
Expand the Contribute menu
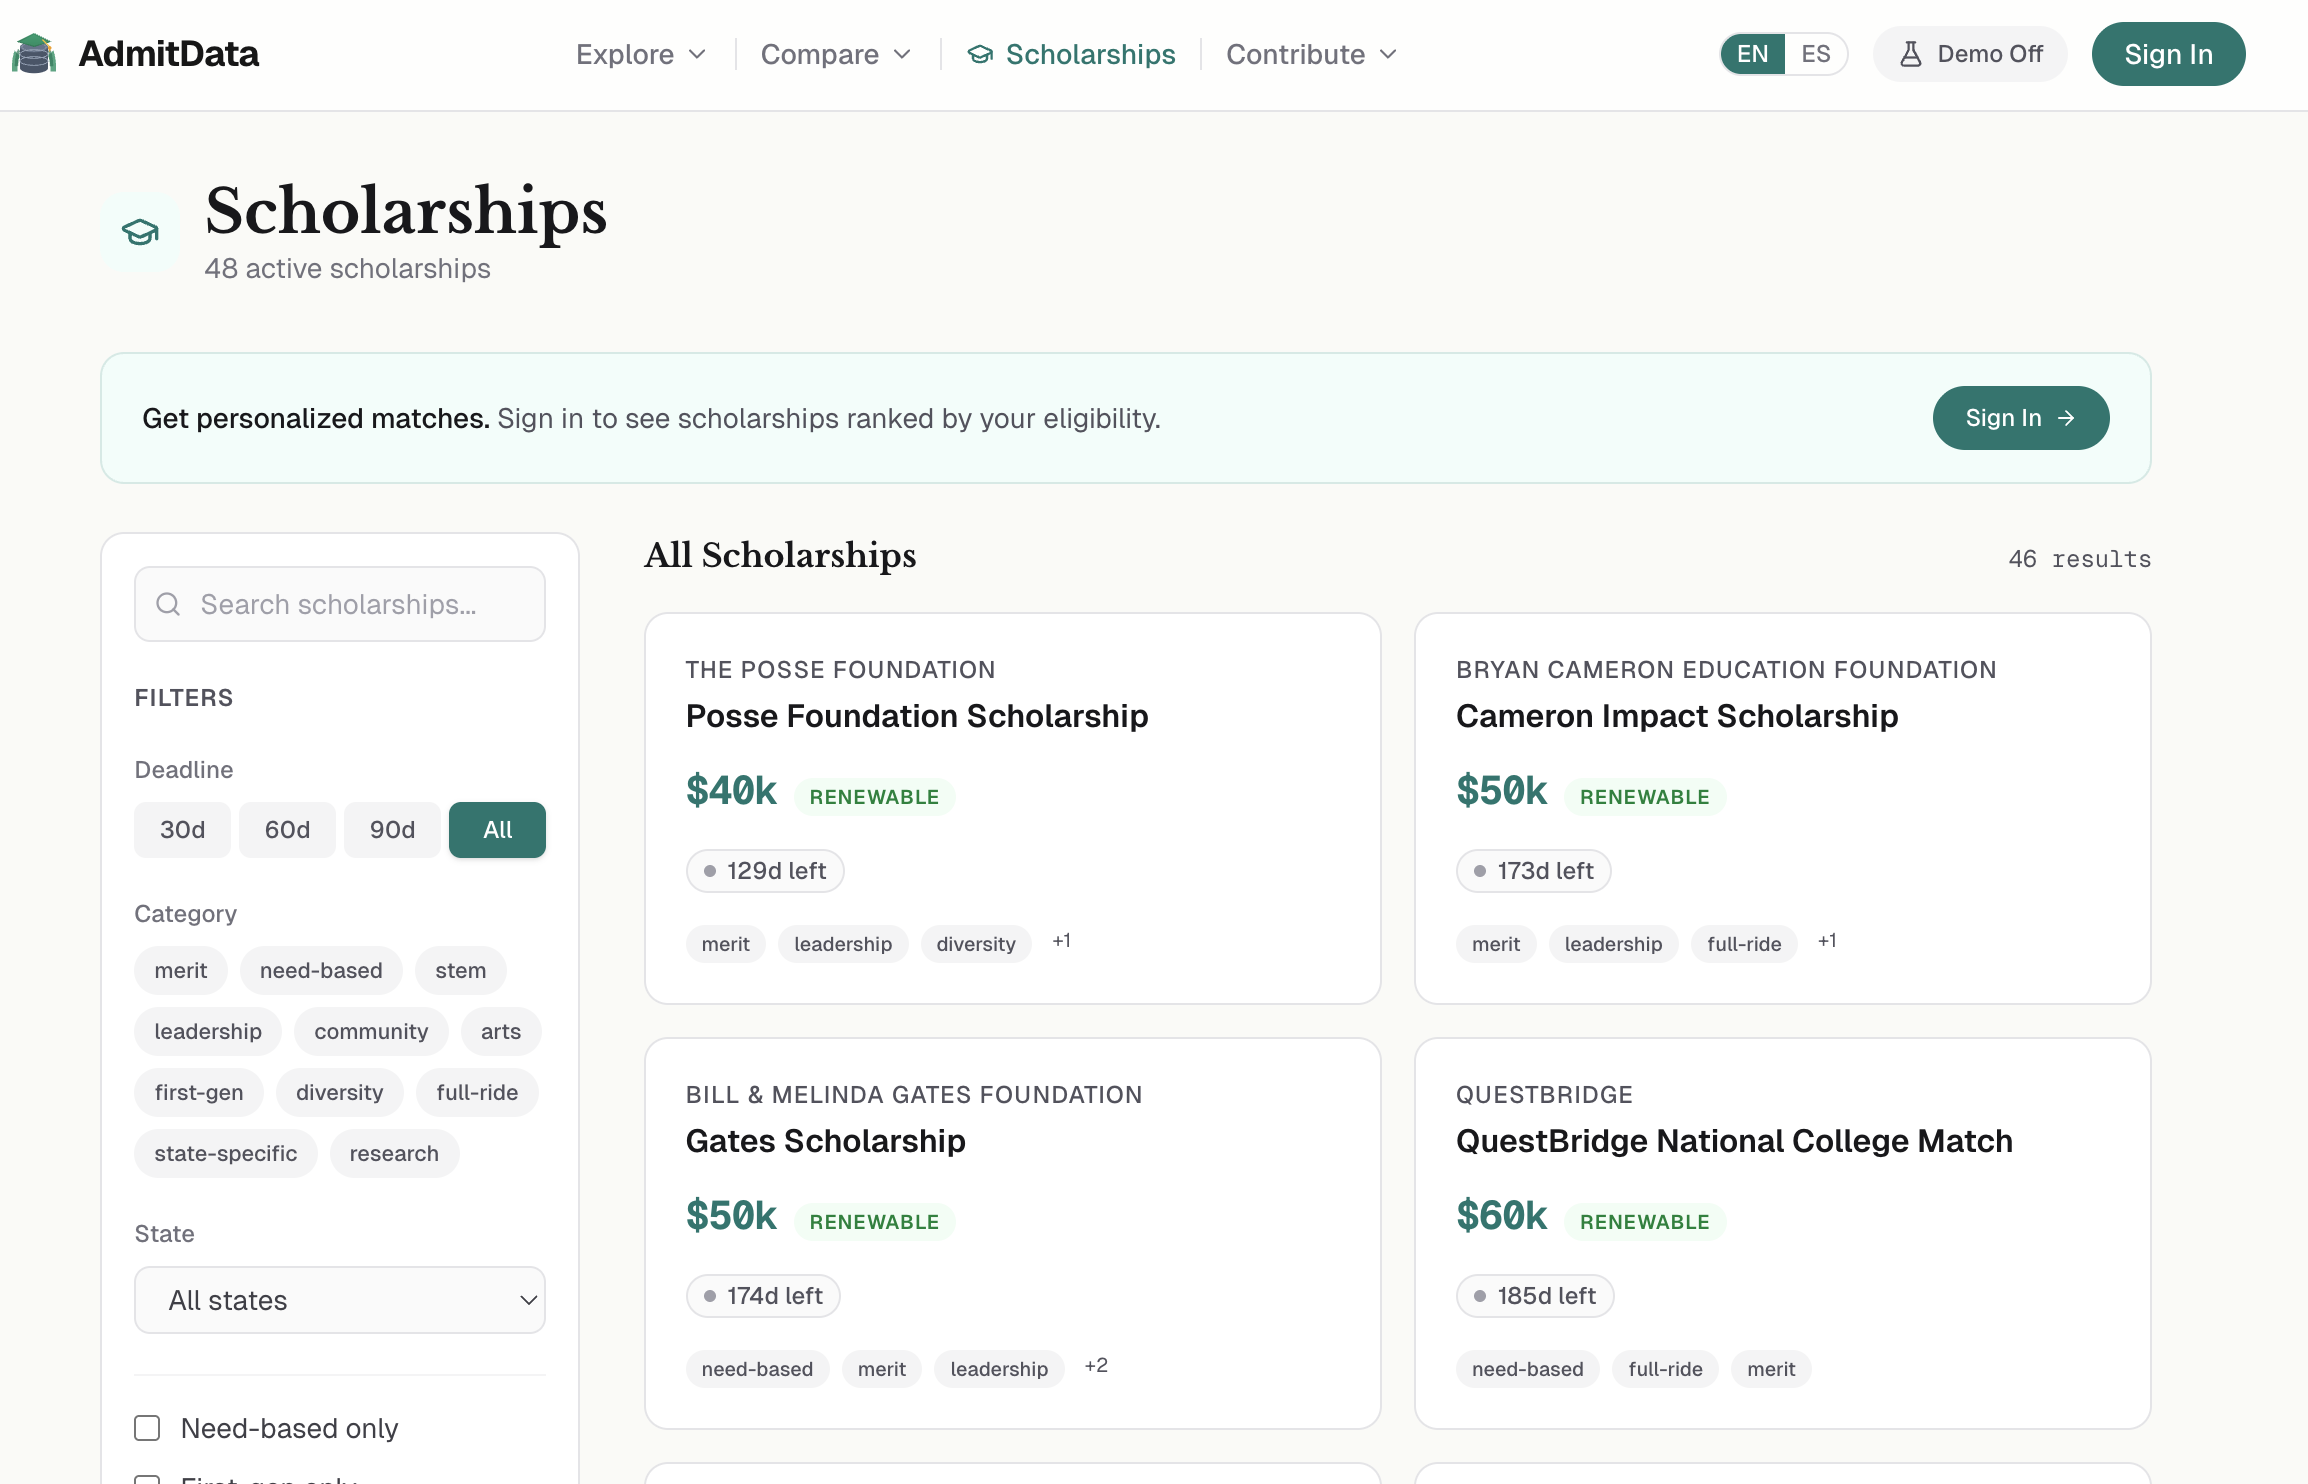pyautogui.click(x=1311, y=54)
